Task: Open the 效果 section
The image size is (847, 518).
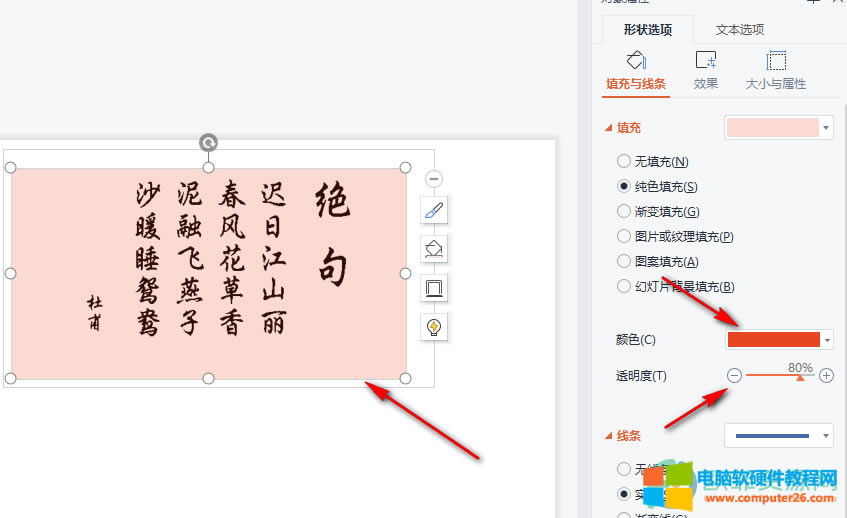Action: click(x=705, y=71)
